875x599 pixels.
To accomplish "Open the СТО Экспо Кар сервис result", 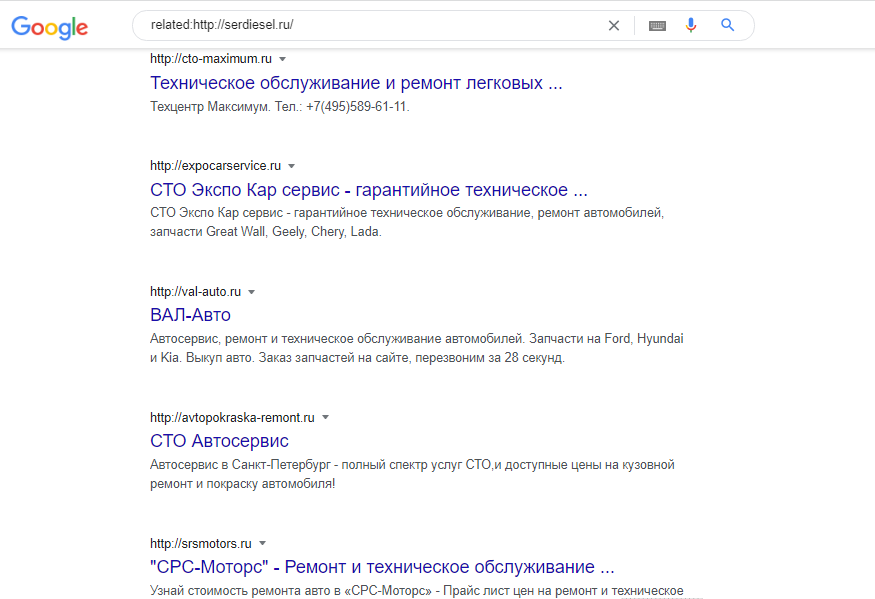I will 369,190.
